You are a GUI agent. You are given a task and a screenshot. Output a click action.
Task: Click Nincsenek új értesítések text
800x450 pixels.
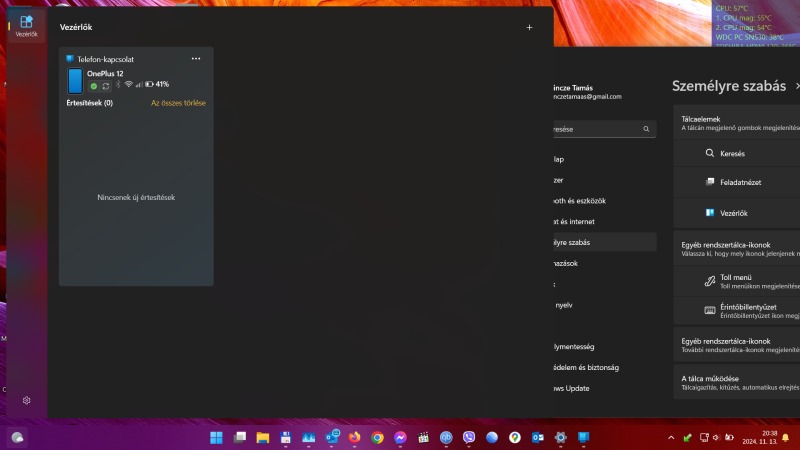[136, 197]
